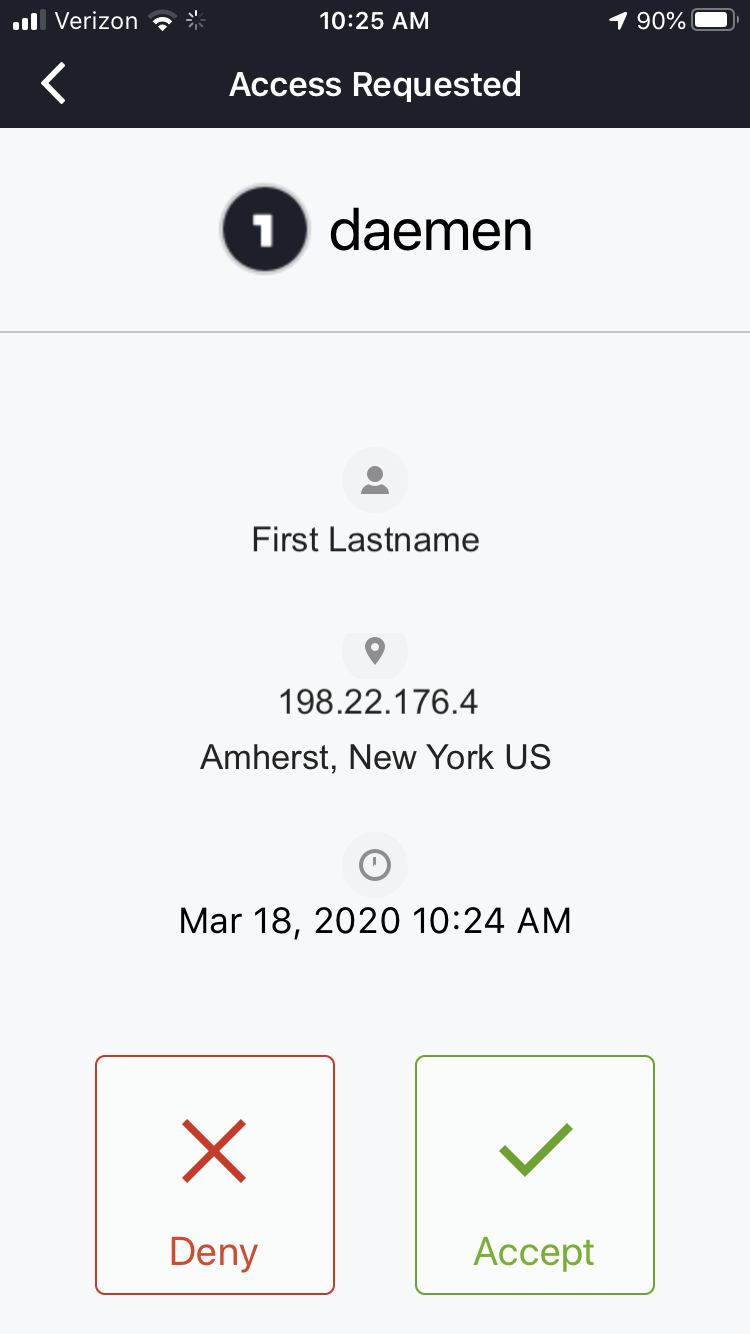Tap the green checkmark accept icon
750x1334 pixels.
tap(535, 1149)
